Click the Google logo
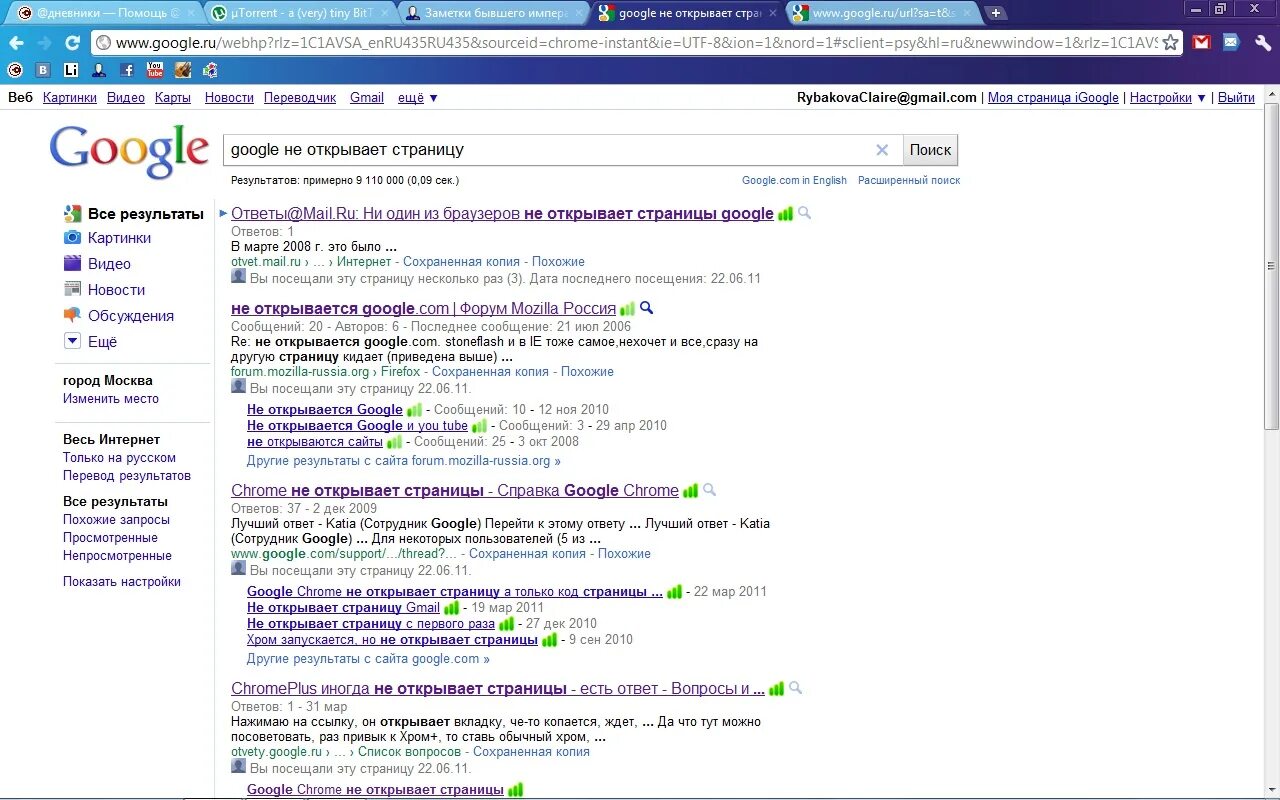This screenshot has width=1280, height=800. coord(129,151)
